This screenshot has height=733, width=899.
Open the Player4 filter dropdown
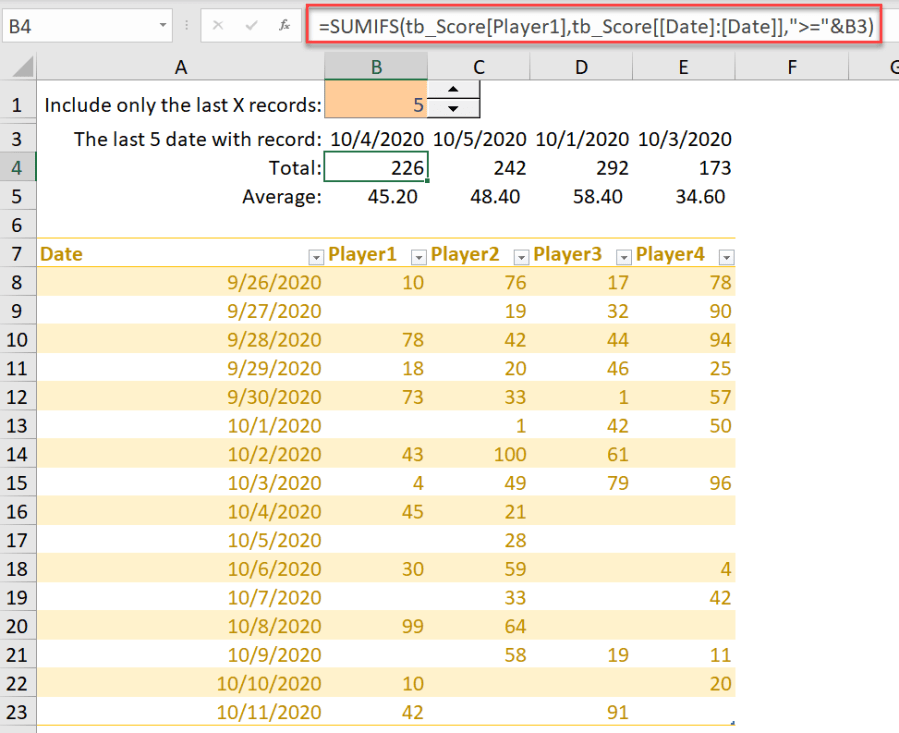coord(726,256)
